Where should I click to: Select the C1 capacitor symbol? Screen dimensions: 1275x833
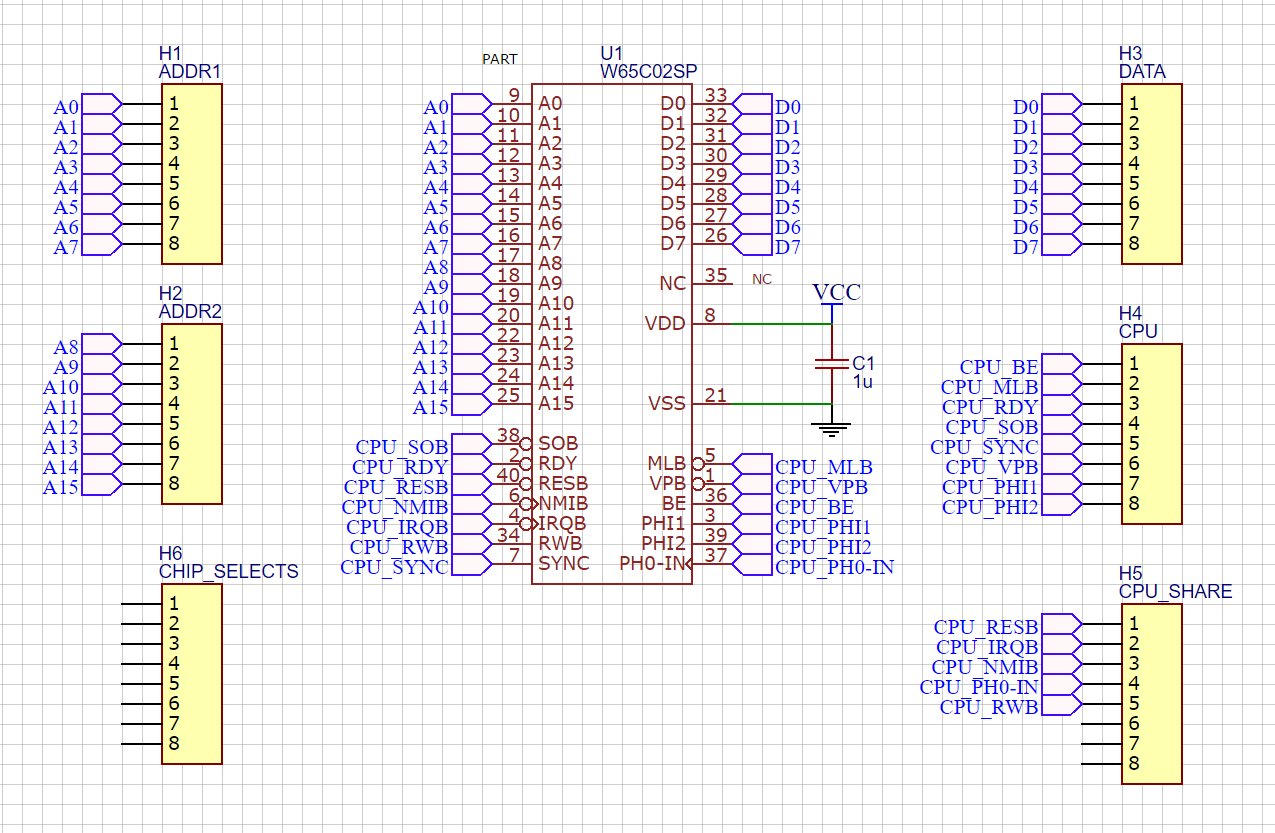826,363
